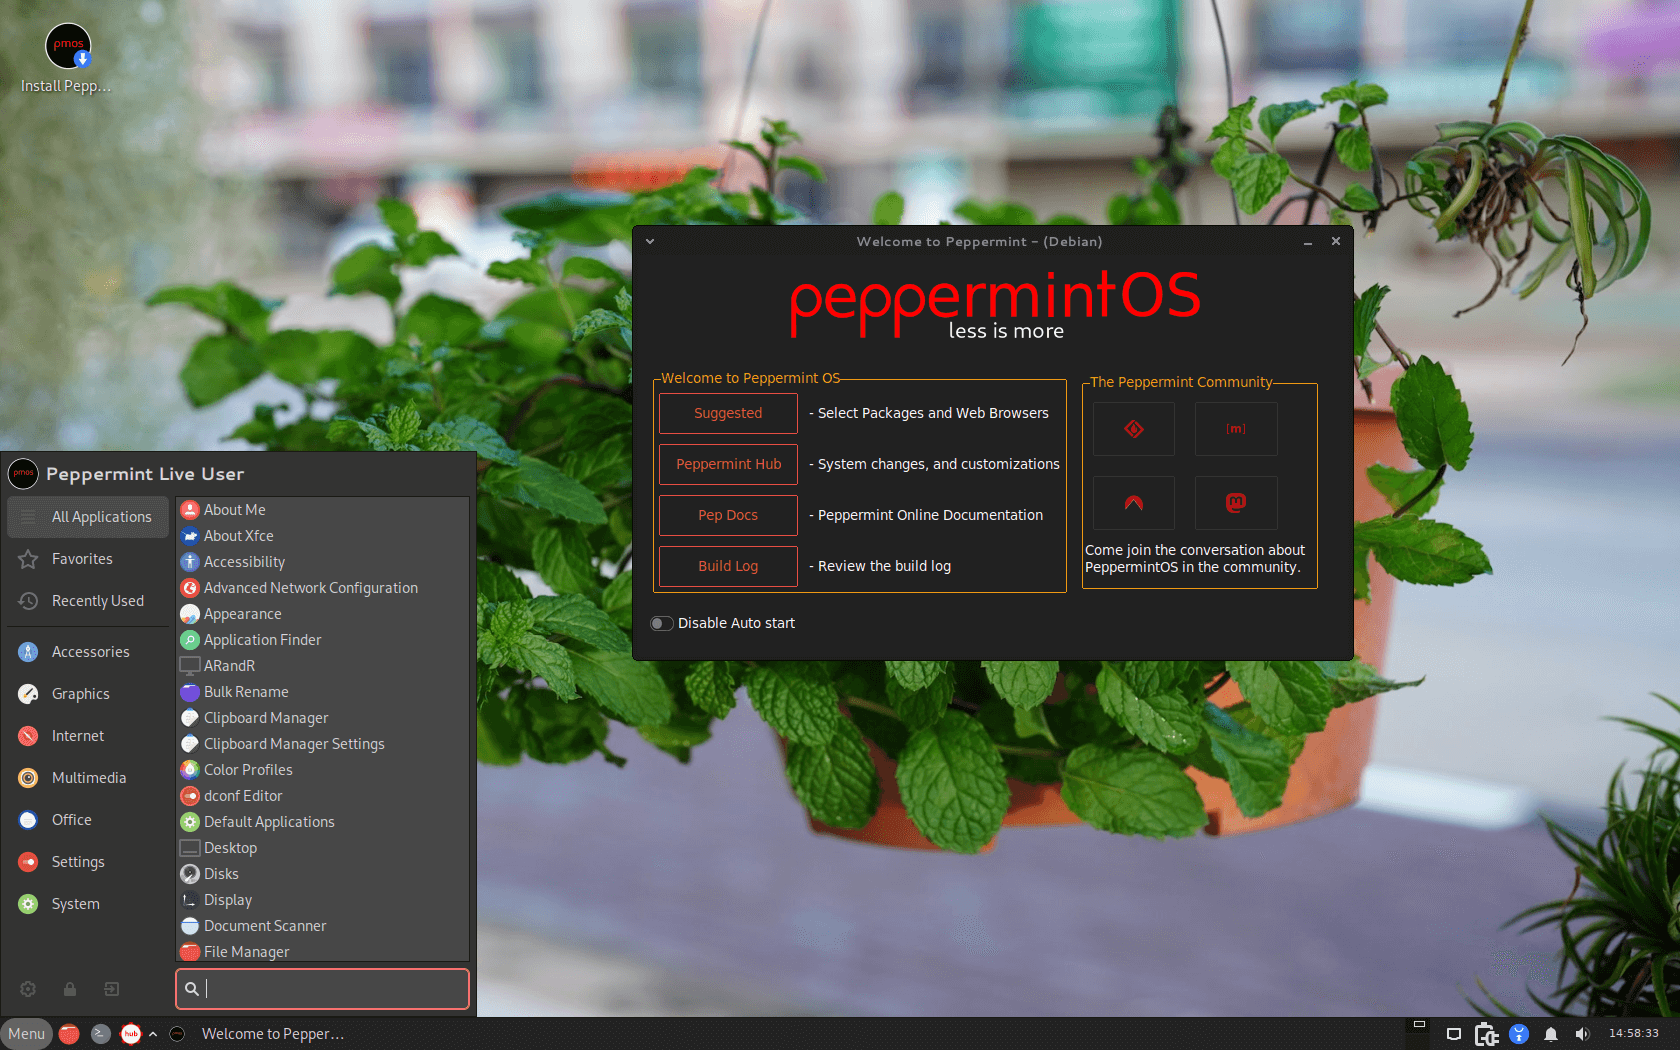Click the Pep Docs button
This screenshot has height=1050, width=1680.
tap(728, 515)
